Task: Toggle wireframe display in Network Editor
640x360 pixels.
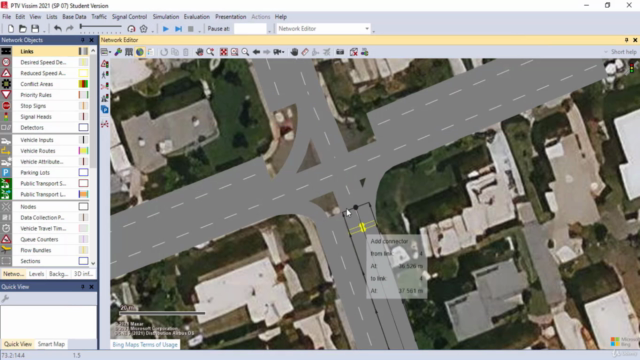Action: 129,52
